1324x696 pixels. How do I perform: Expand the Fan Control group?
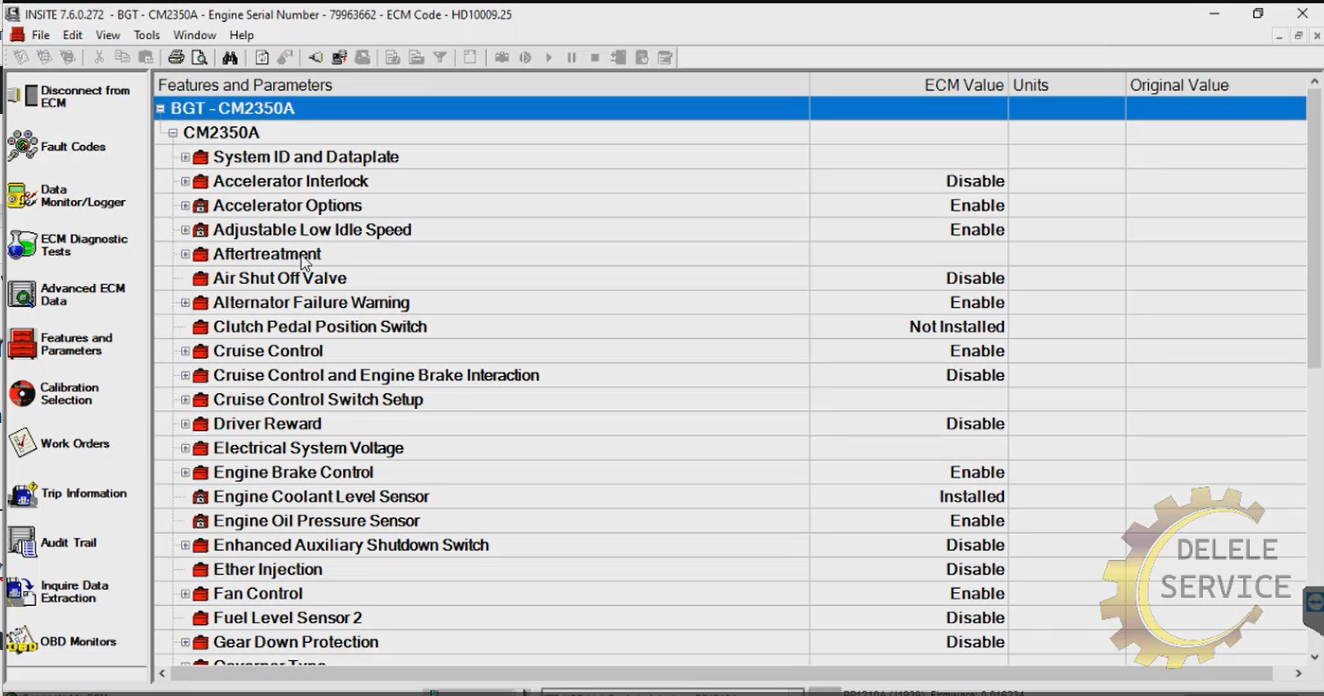tap(185, 593)
